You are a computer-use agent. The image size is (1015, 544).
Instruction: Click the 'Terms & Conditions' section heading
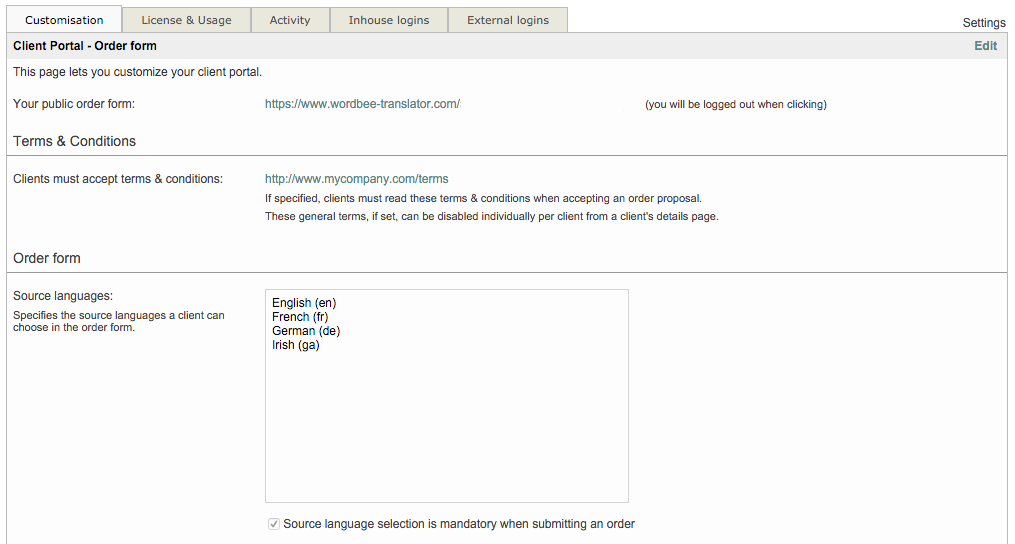click(x=75, y=141)
